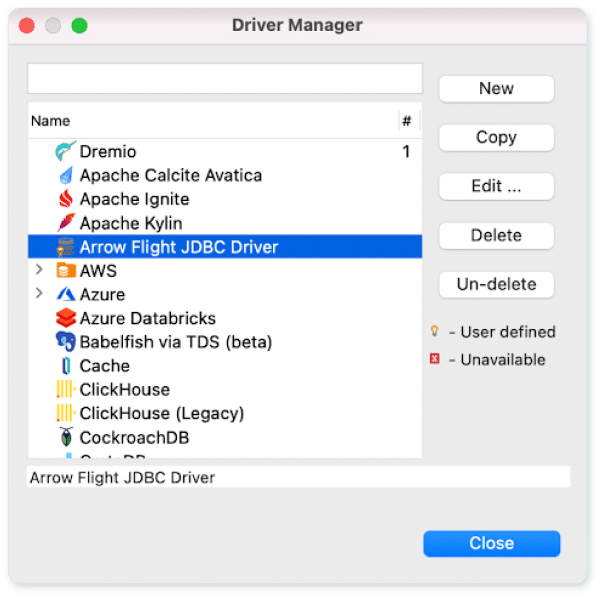Click the Apache Kylin feather icon
Viewport: 600px width, 598px height.
pyautogui.click(x=66, y=223)
